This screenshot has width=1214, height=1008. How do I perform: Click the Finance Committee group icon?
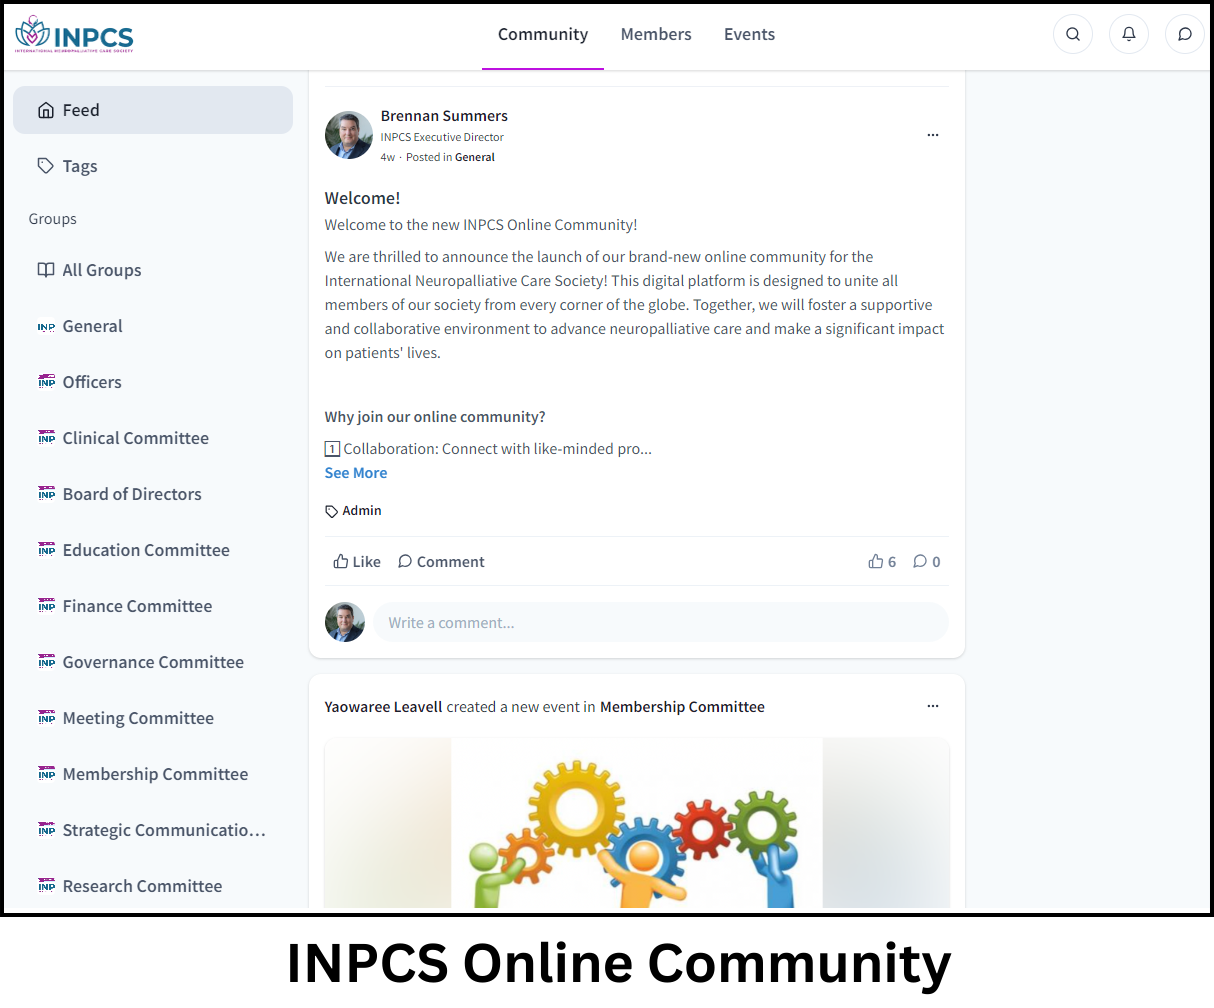point(46,606)
